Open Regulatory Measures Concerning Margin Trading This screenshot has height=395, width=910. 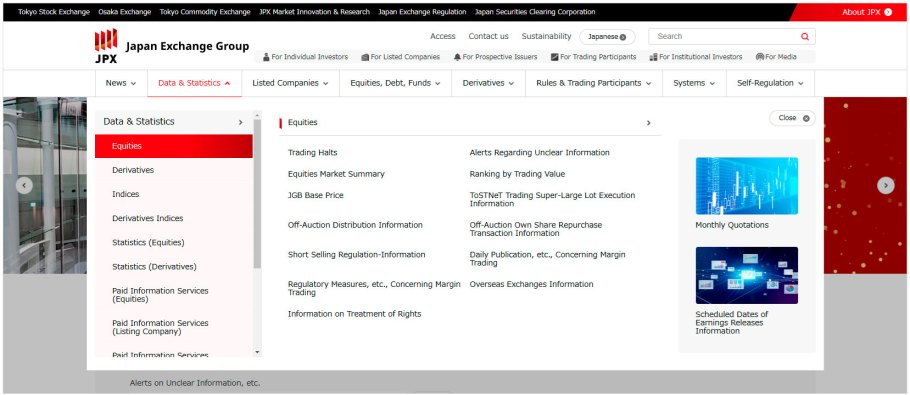coord(374,288)
